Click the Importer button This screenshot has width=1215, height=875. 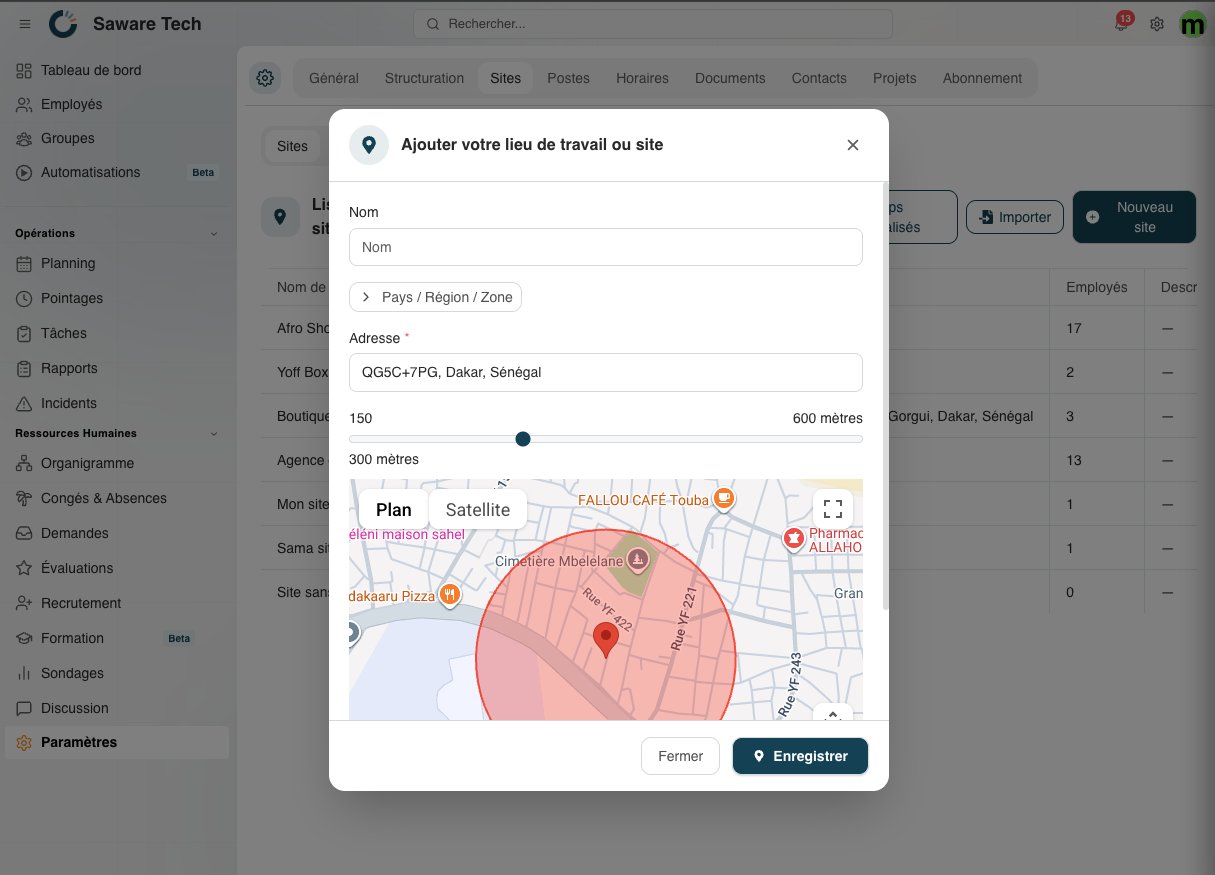pos(1015,217)
